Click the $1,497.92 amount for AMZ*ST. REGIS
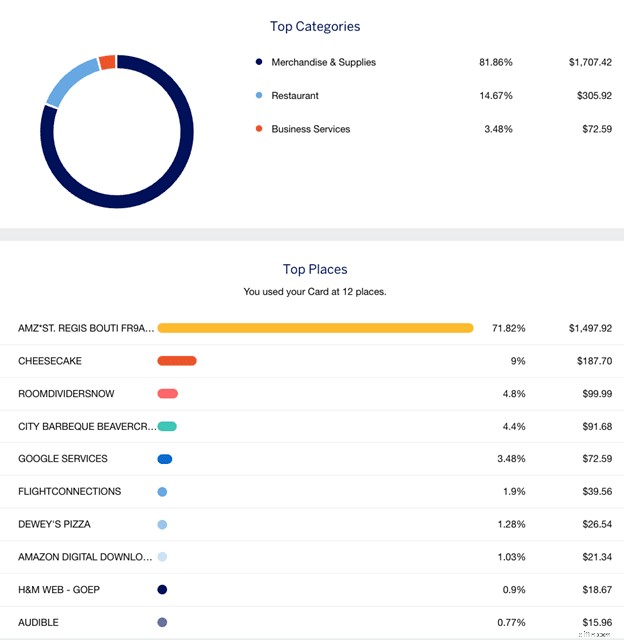 (x=590, y=328)
